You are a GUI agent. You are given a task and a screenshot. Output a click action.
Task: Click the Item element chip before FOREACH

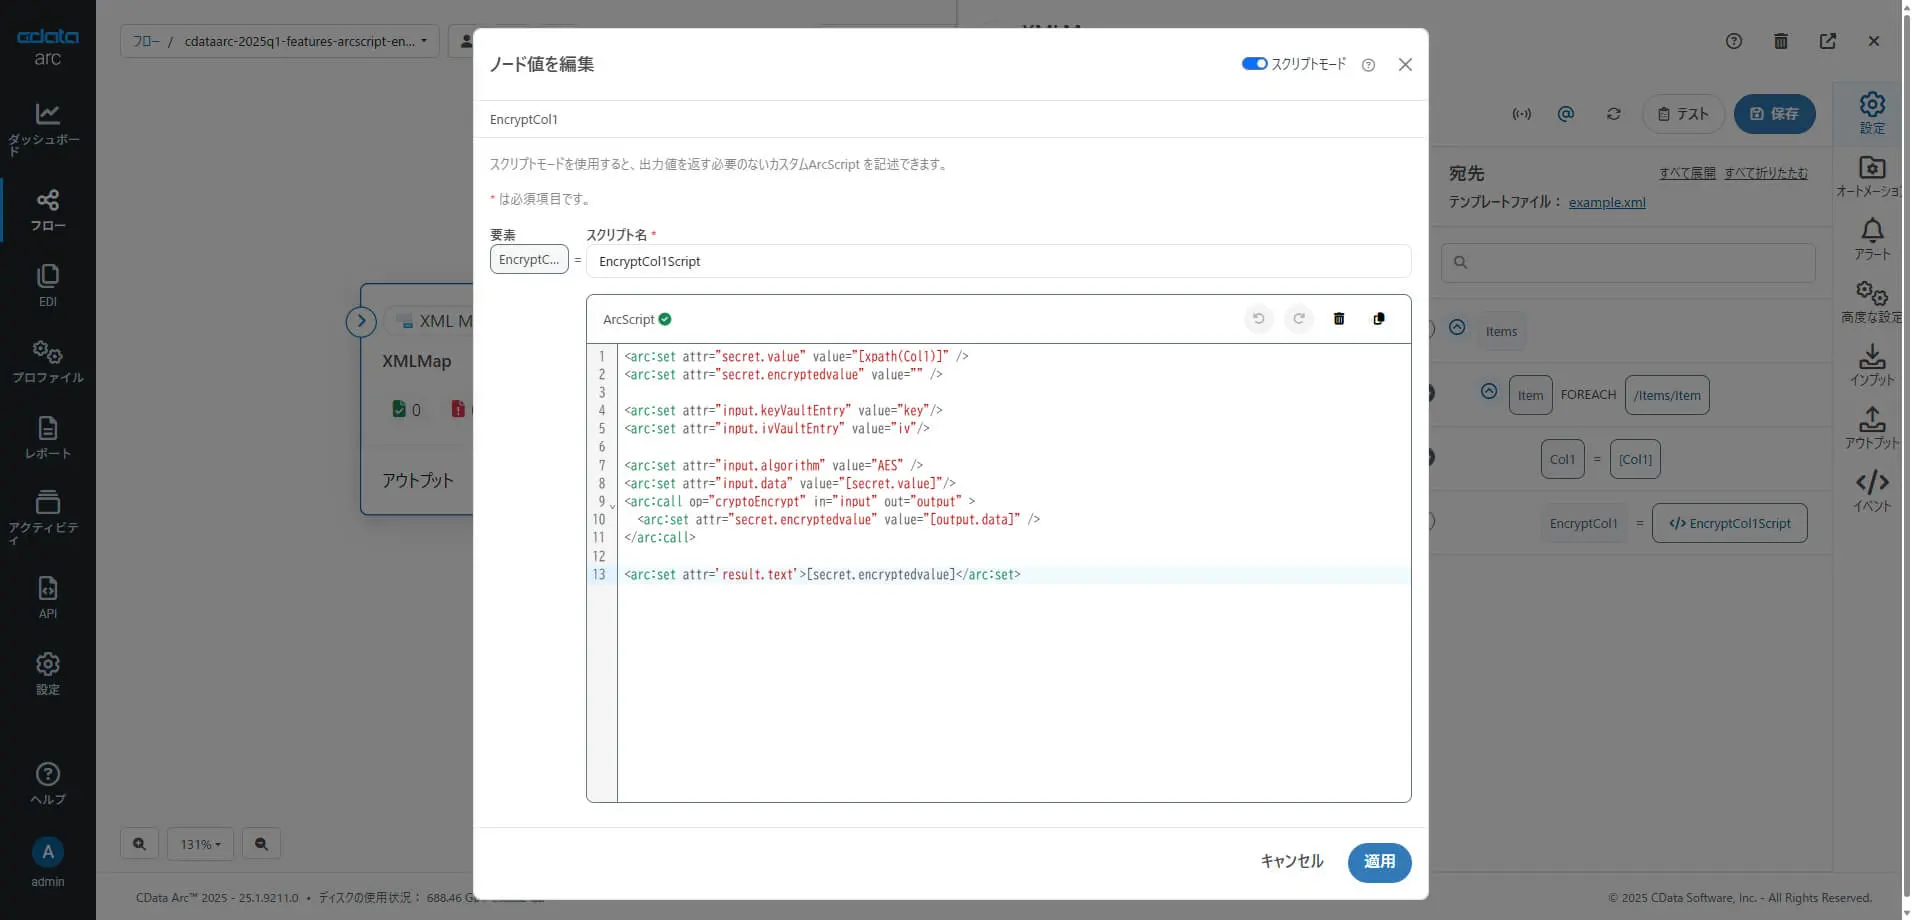(x=1530, y=395)
